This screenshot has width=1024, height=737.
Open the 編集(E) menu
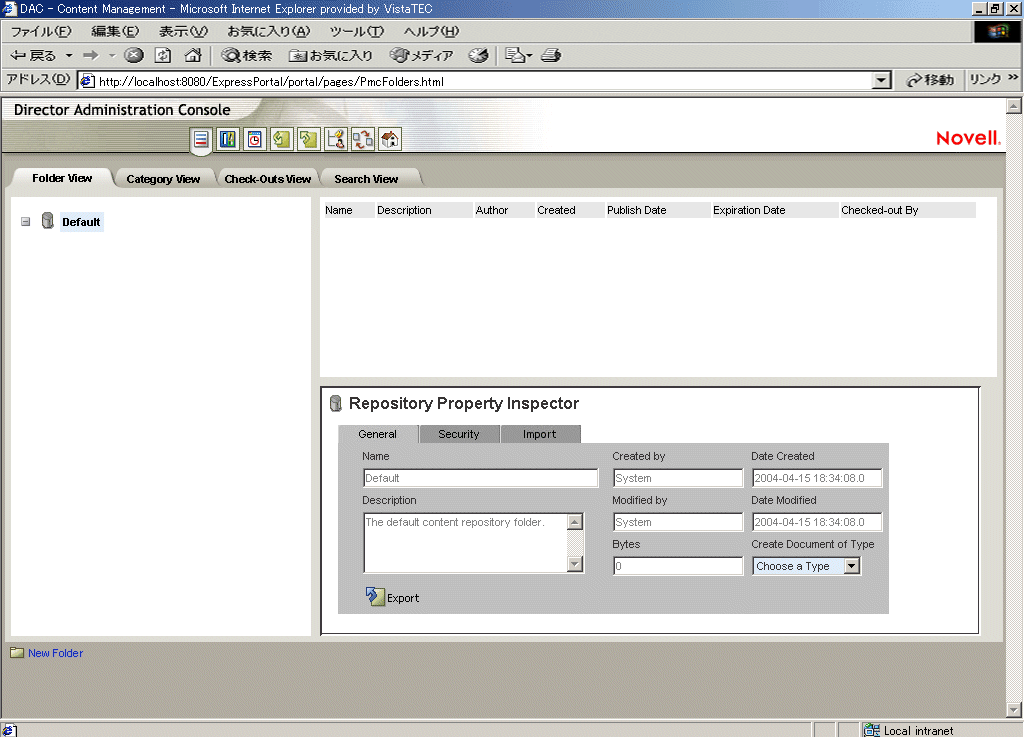115,31
